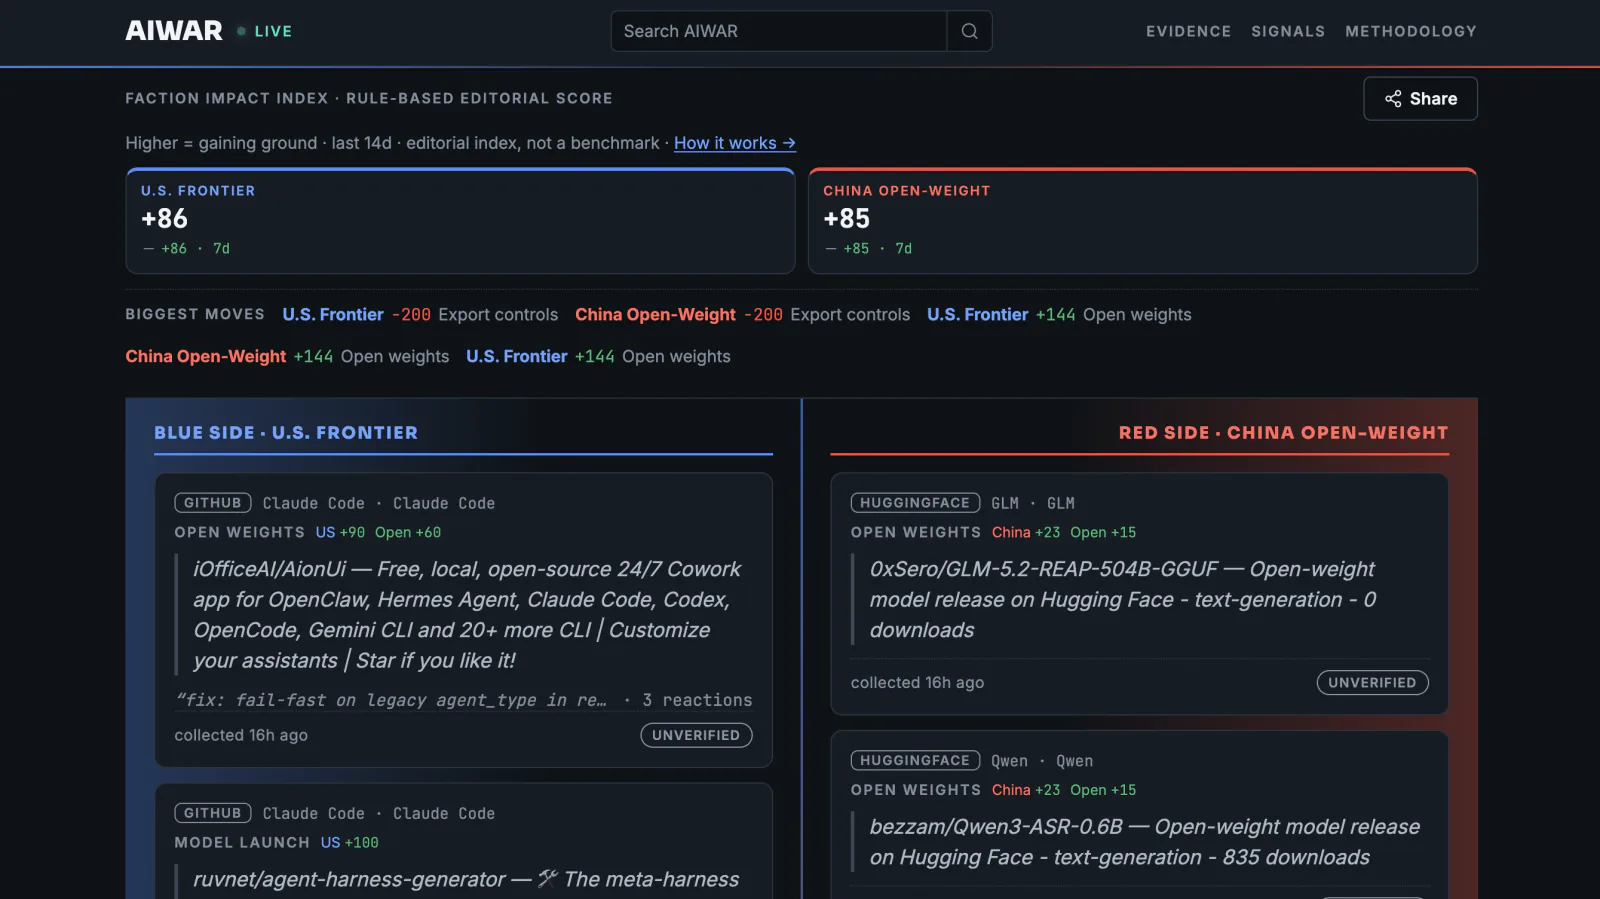Click 'US +100' on the MODEL LAUNCH card
1600x899 pixels.
coord(350,843)
